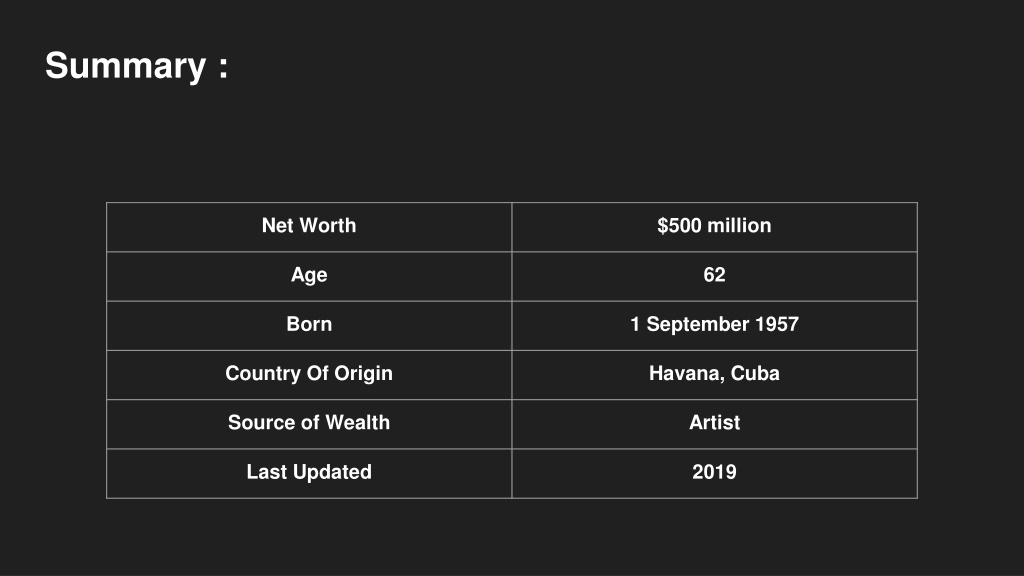Image resolution: width=1024 pixels, height=576 pixels.
Task: Click the colon after Summary
Action: pyautogui.click(x=223, y=68)
